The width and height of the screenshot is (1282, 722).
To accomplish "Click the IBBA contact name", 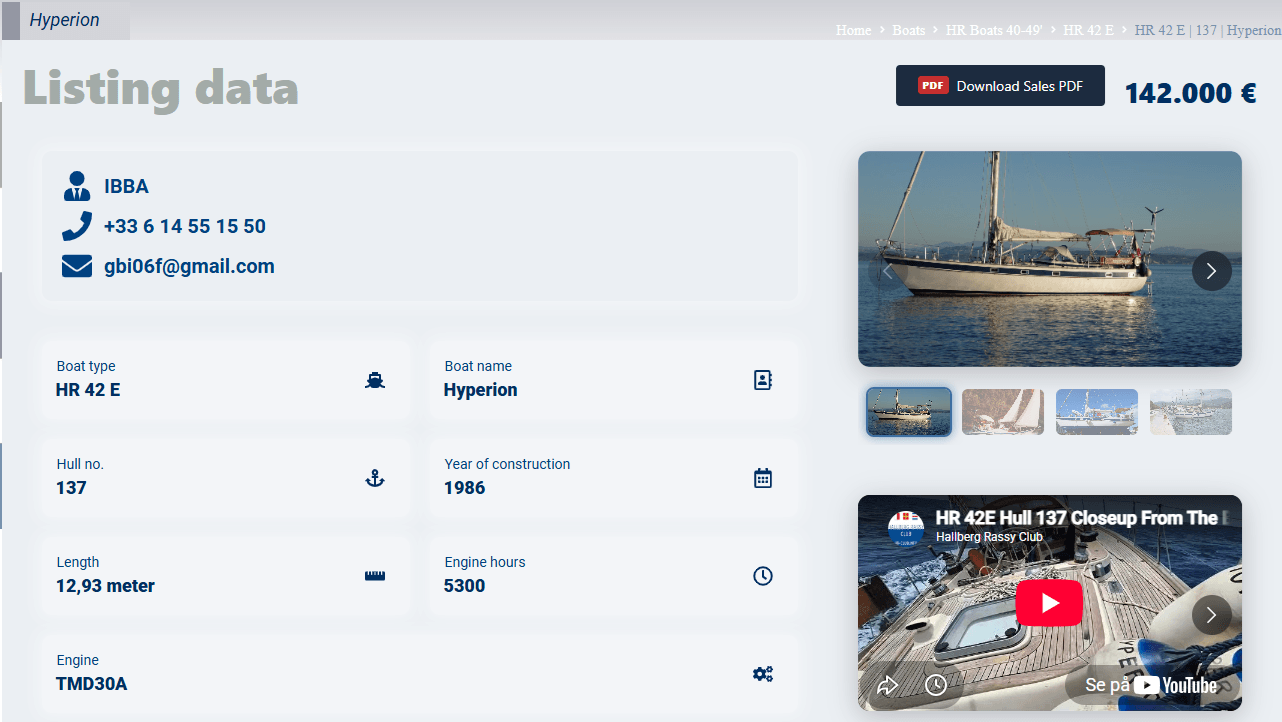I will point(126,186).
